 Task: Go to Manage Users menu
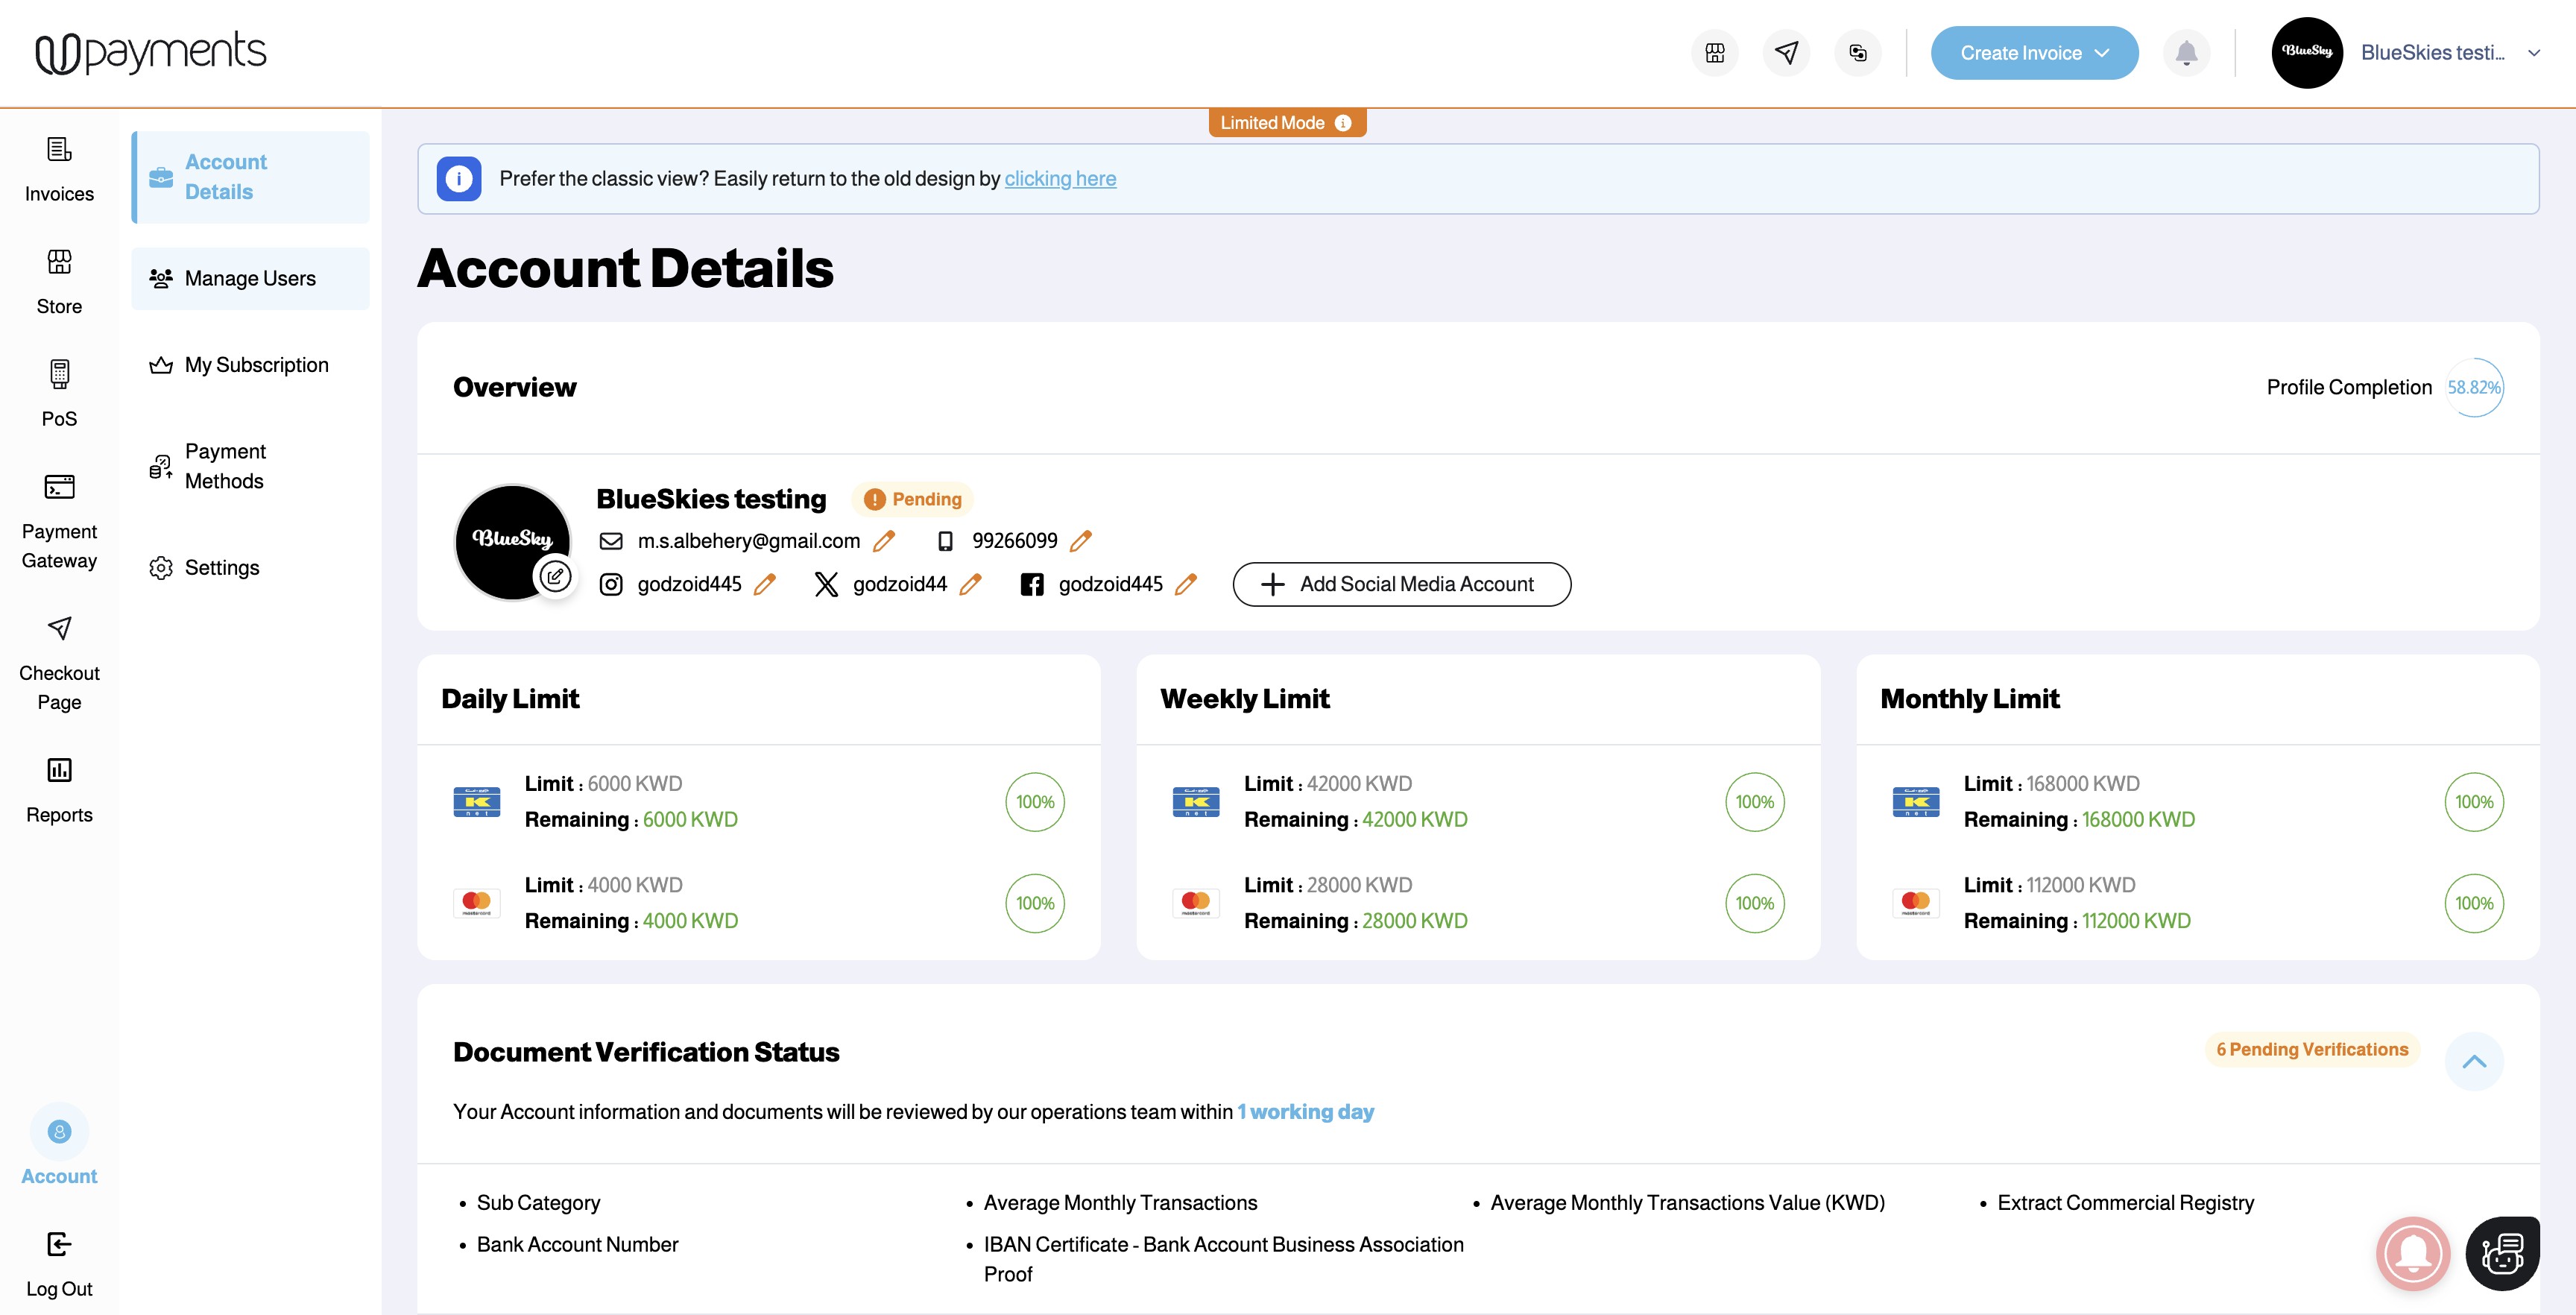(250, 279)
